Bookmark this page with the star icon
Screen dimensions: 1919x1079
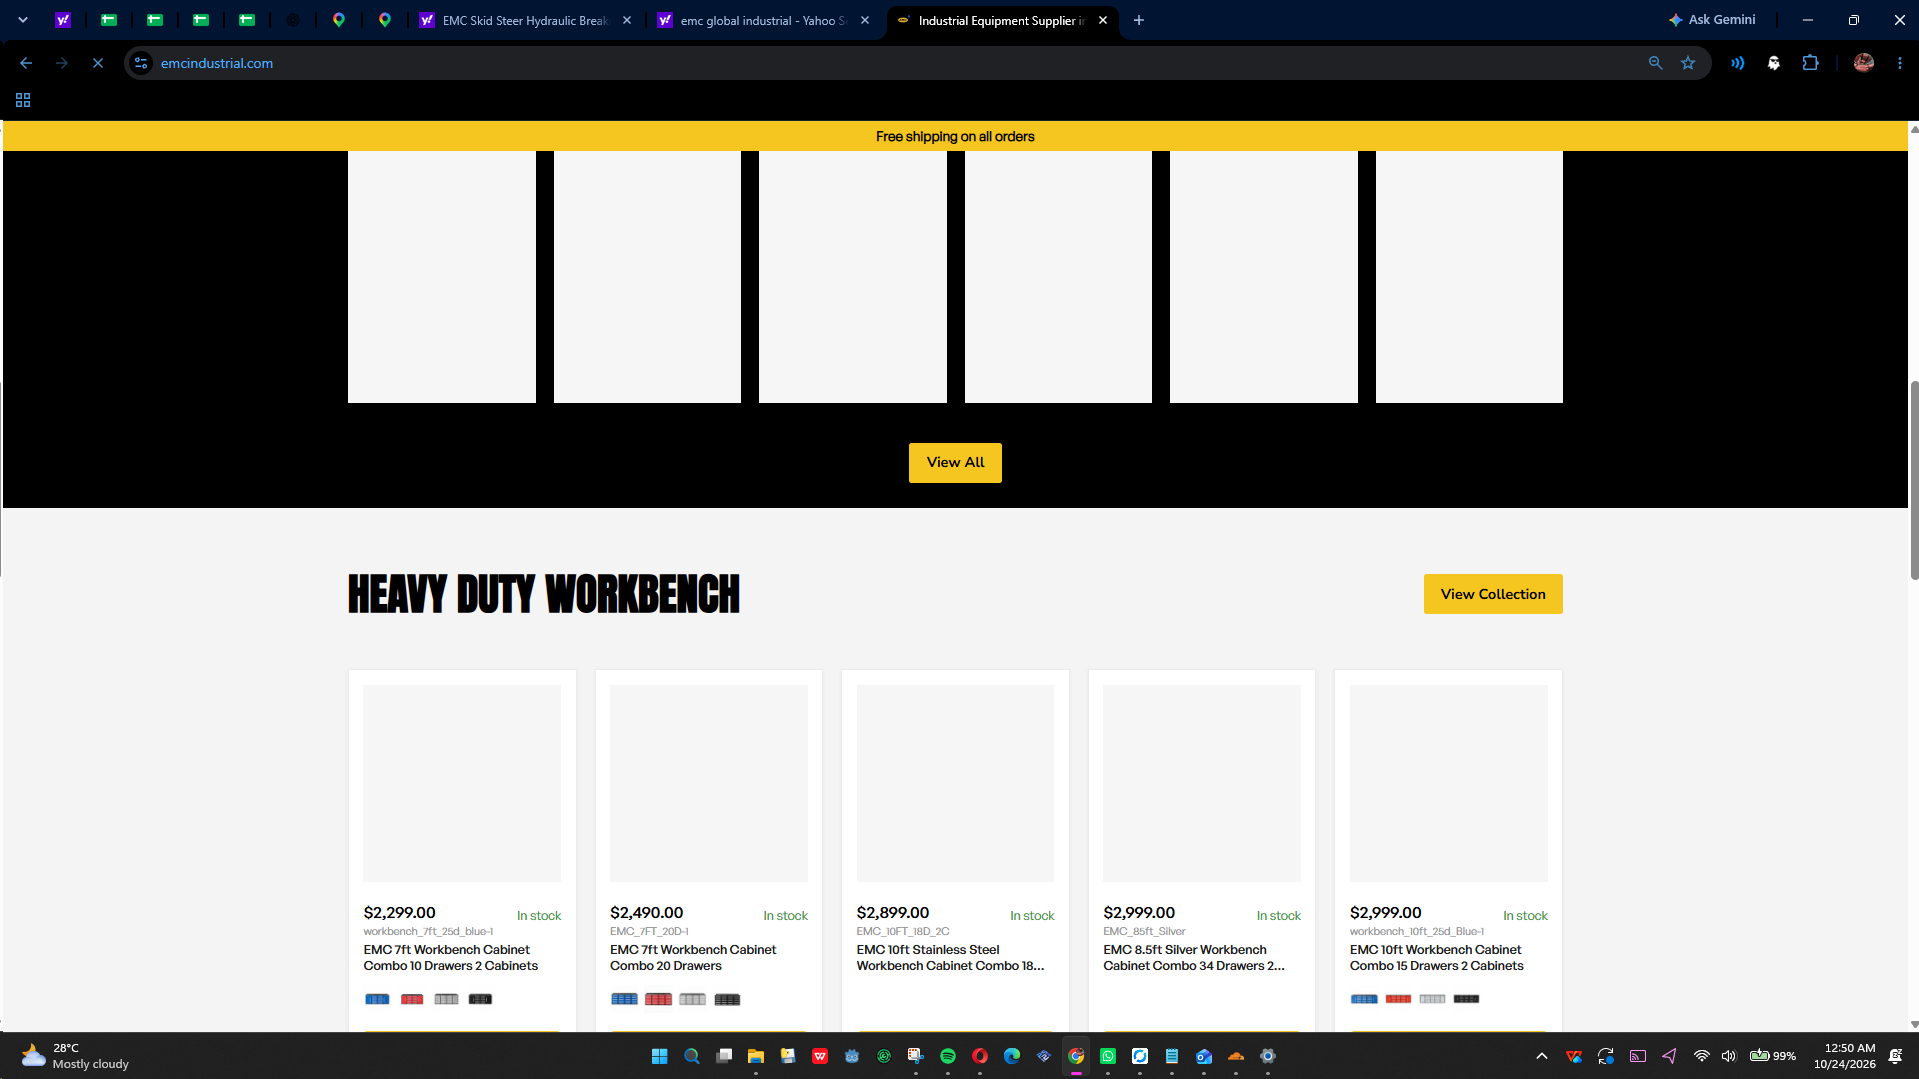[1688, 63]
